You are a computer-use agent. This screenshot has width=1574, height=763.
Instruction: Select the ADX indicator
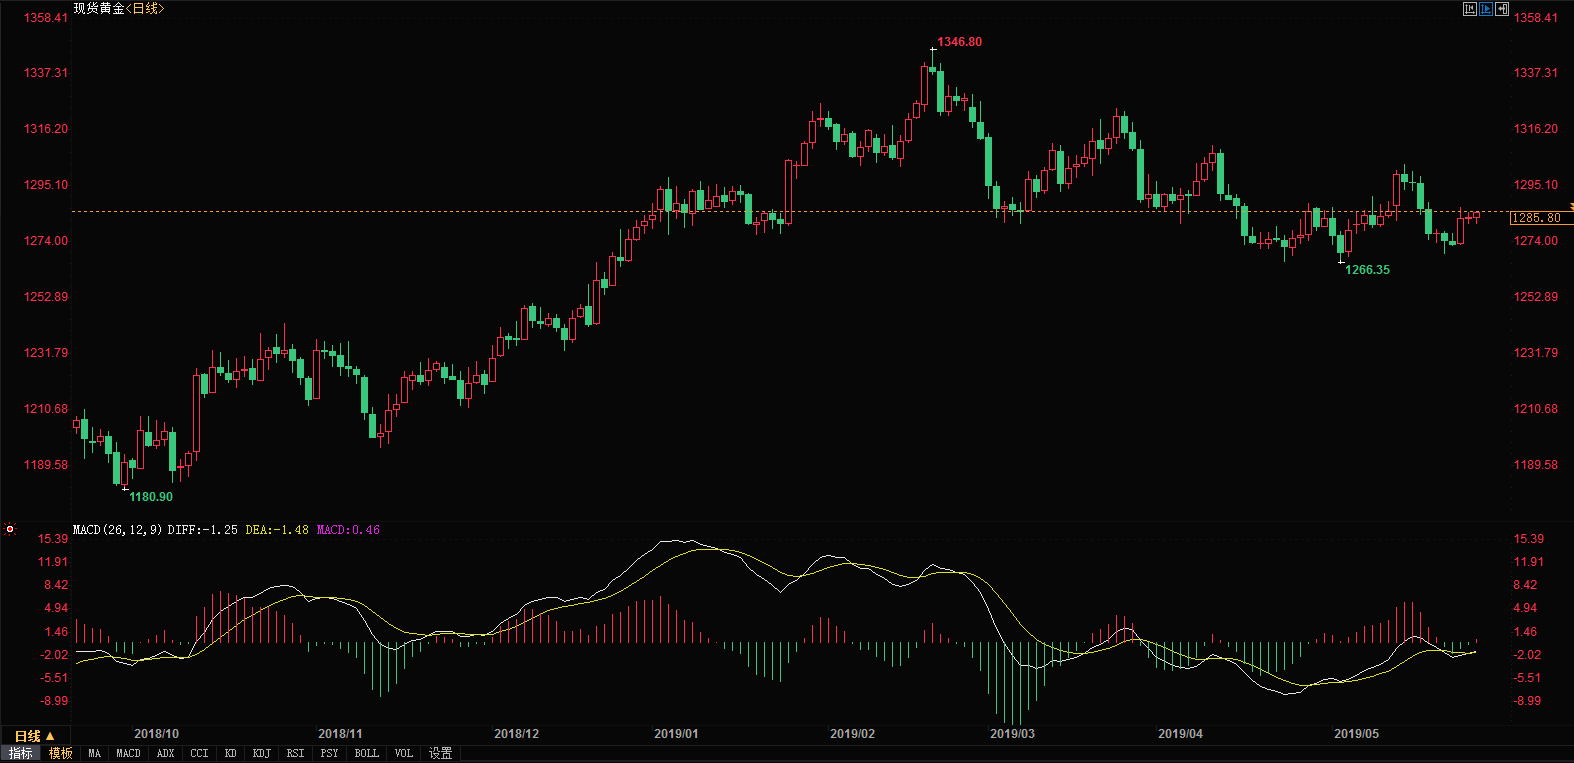[166, 753]
